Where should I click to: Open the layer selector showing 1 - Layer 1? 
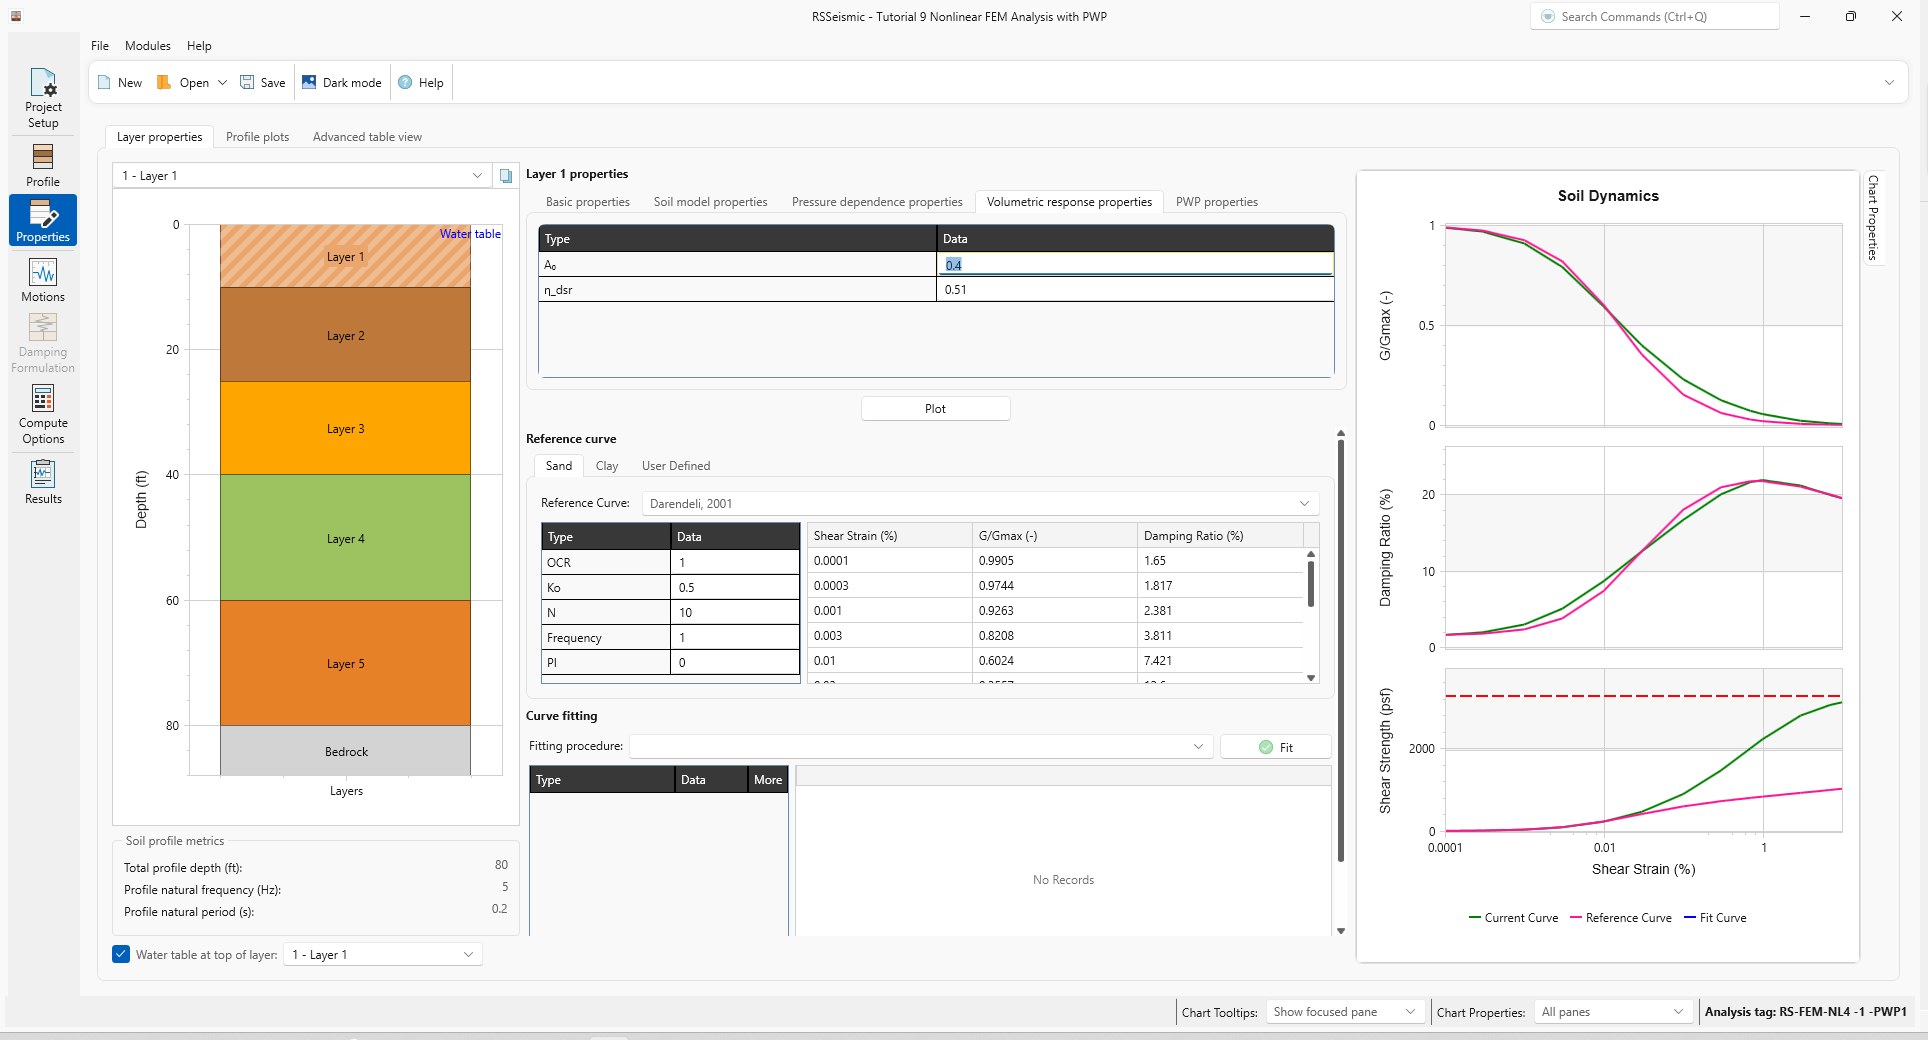pyautogui.click(x=301, y=176)
